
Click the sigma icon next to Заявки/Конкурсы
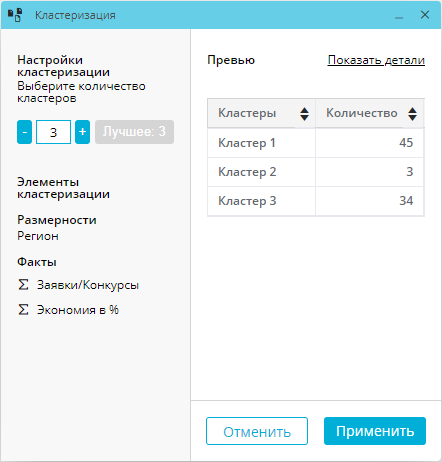(23, 285)
